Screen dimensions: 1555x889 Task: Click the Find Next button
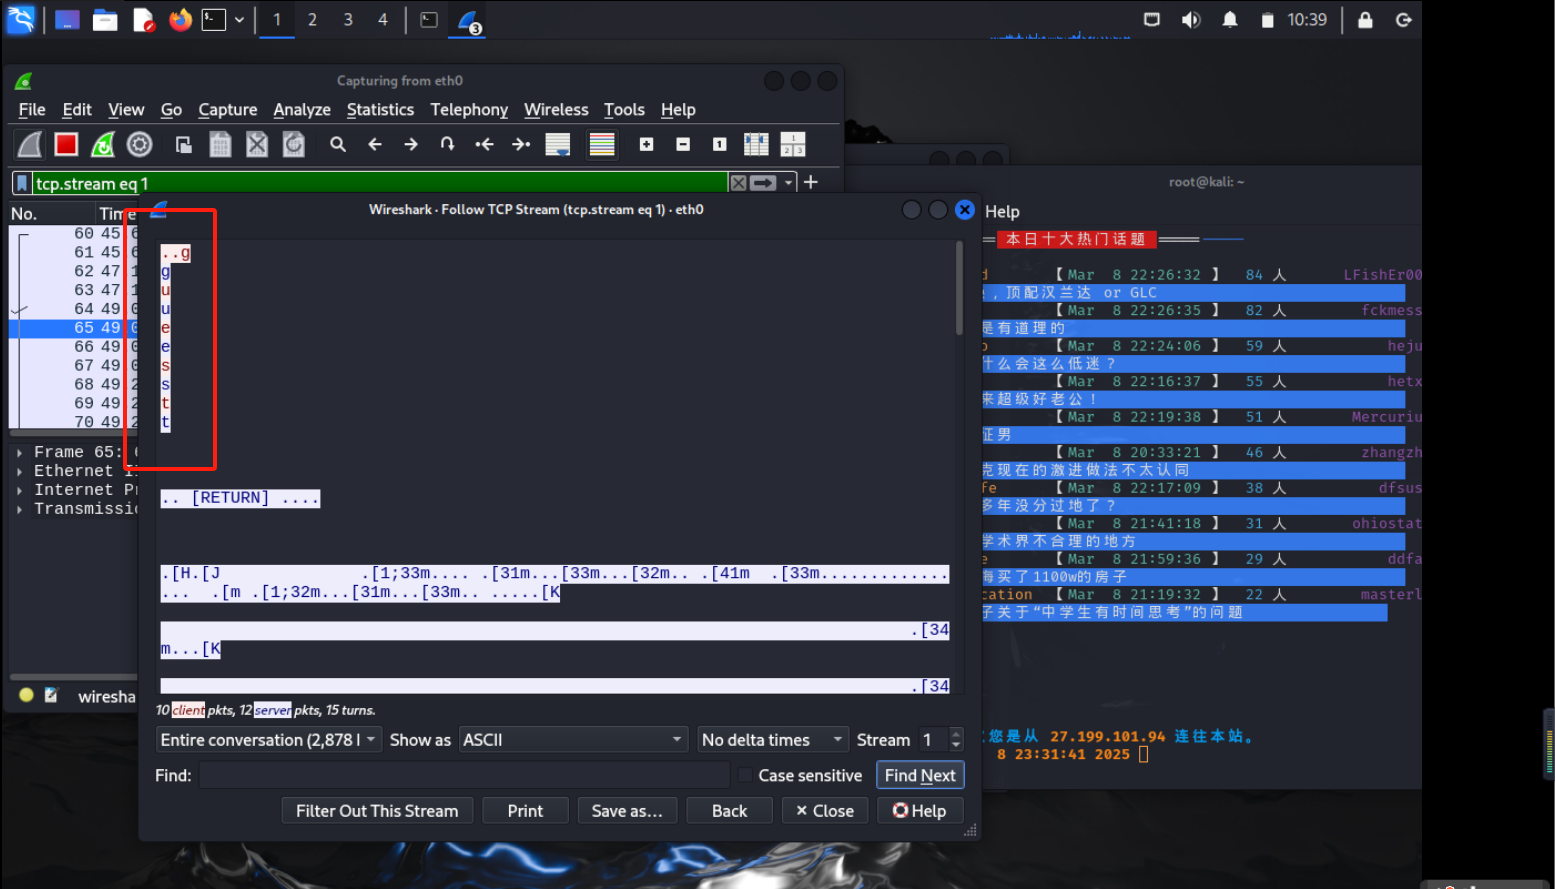pos(920,775)
